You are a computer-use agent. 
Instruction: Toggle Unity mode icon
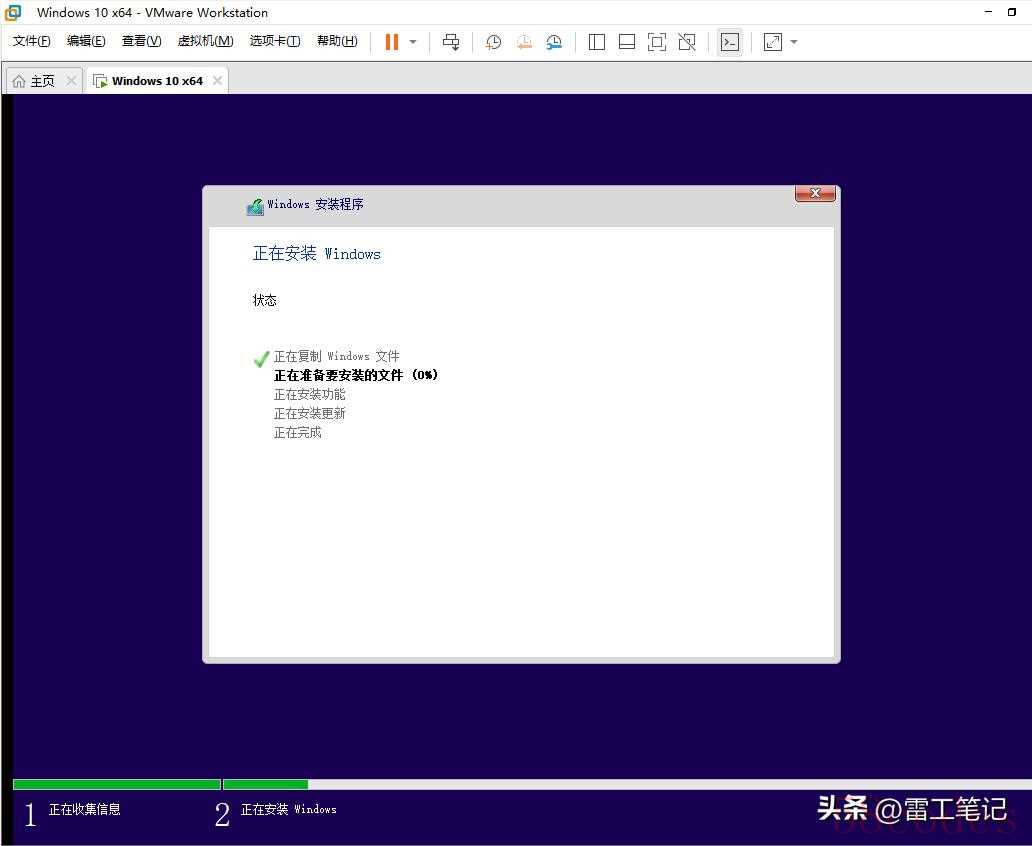pyautogui.click(x=687, y=42)
